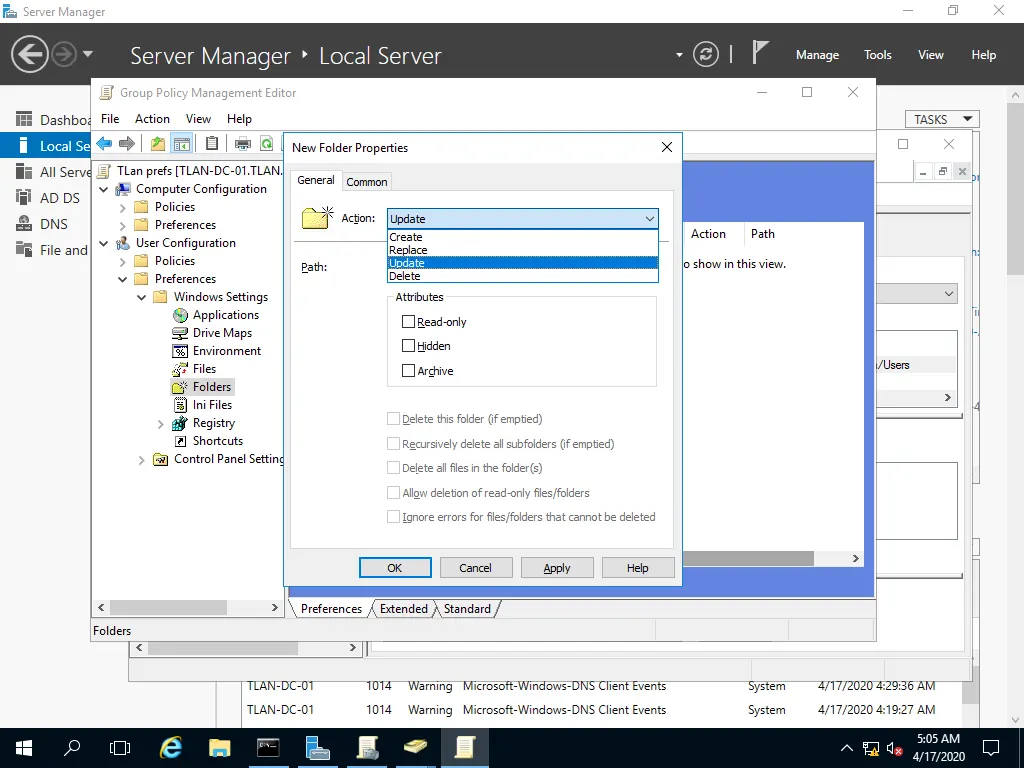Click the clipboard icon in Group Policy toolbar

click(212, 143)
